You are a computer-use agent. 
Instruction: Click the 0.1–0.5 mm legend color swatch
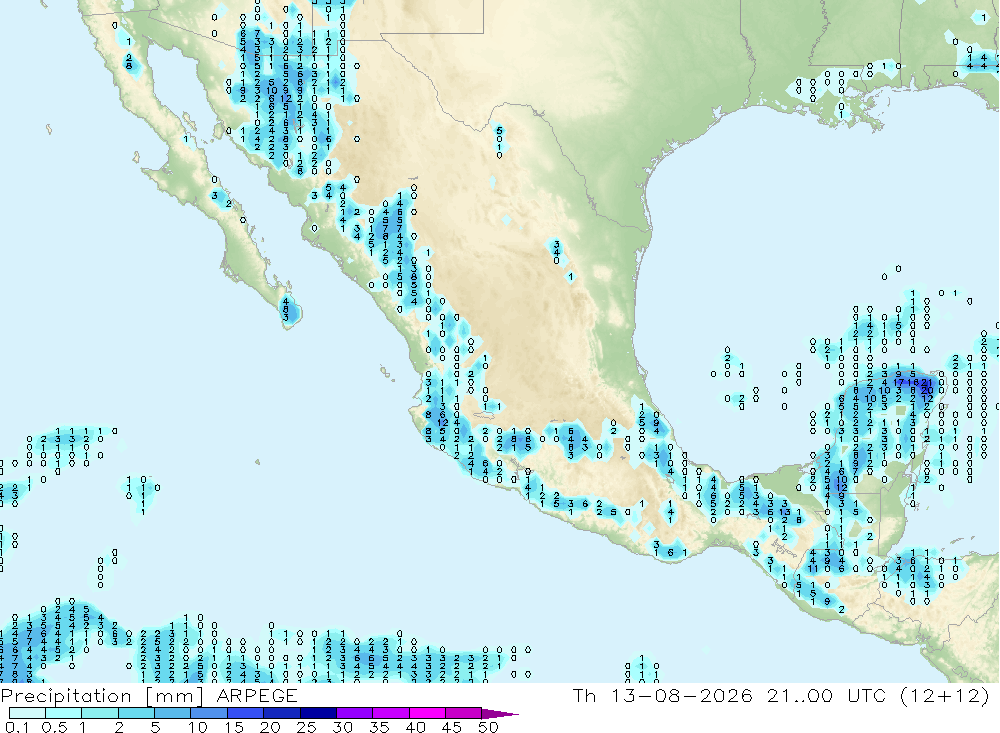(x=27, y=713)
